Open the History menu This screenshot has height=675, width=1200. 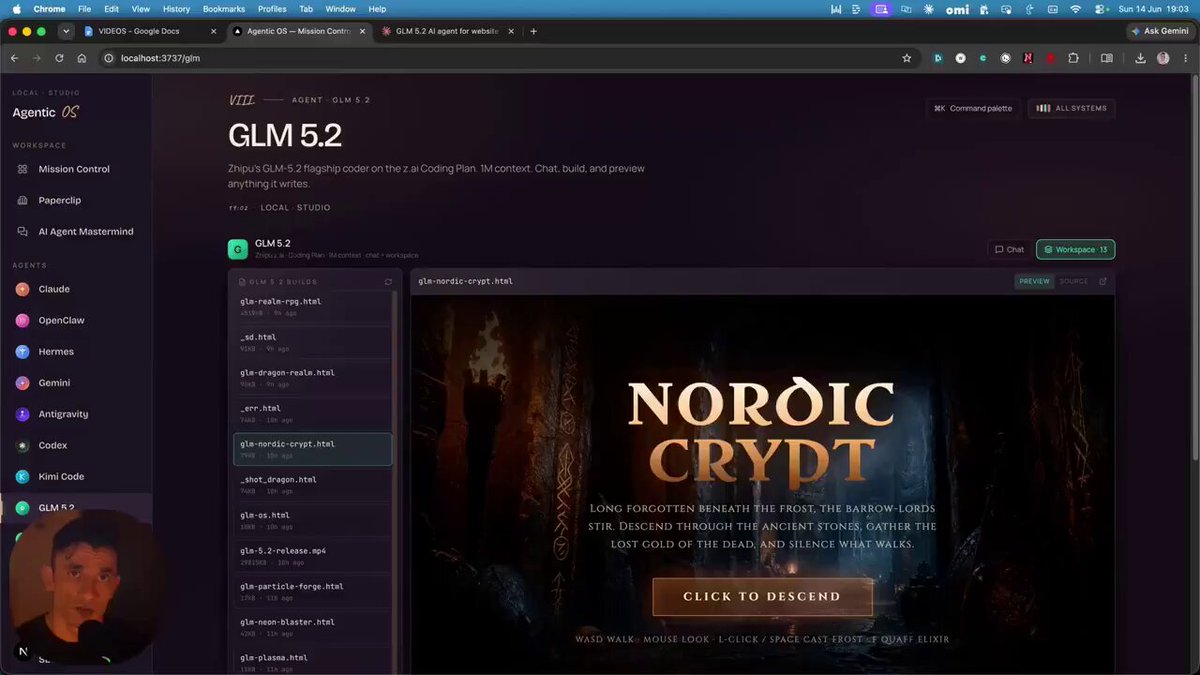(x=176, y=8)
